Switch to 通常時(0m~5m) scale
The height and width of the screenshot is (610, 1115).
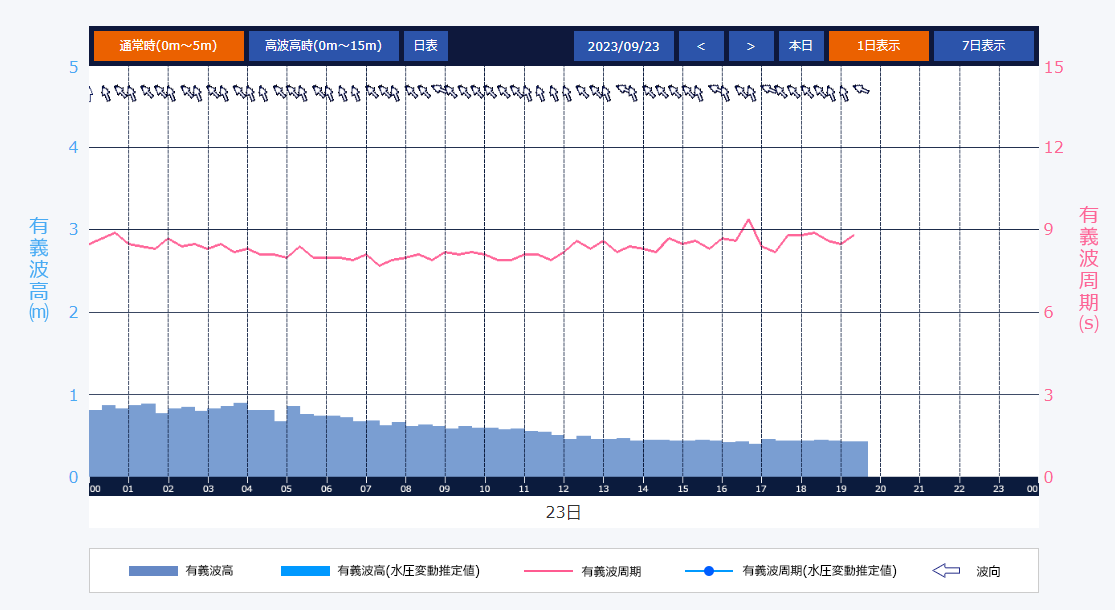pyautogui.click(x=168, y=46)
